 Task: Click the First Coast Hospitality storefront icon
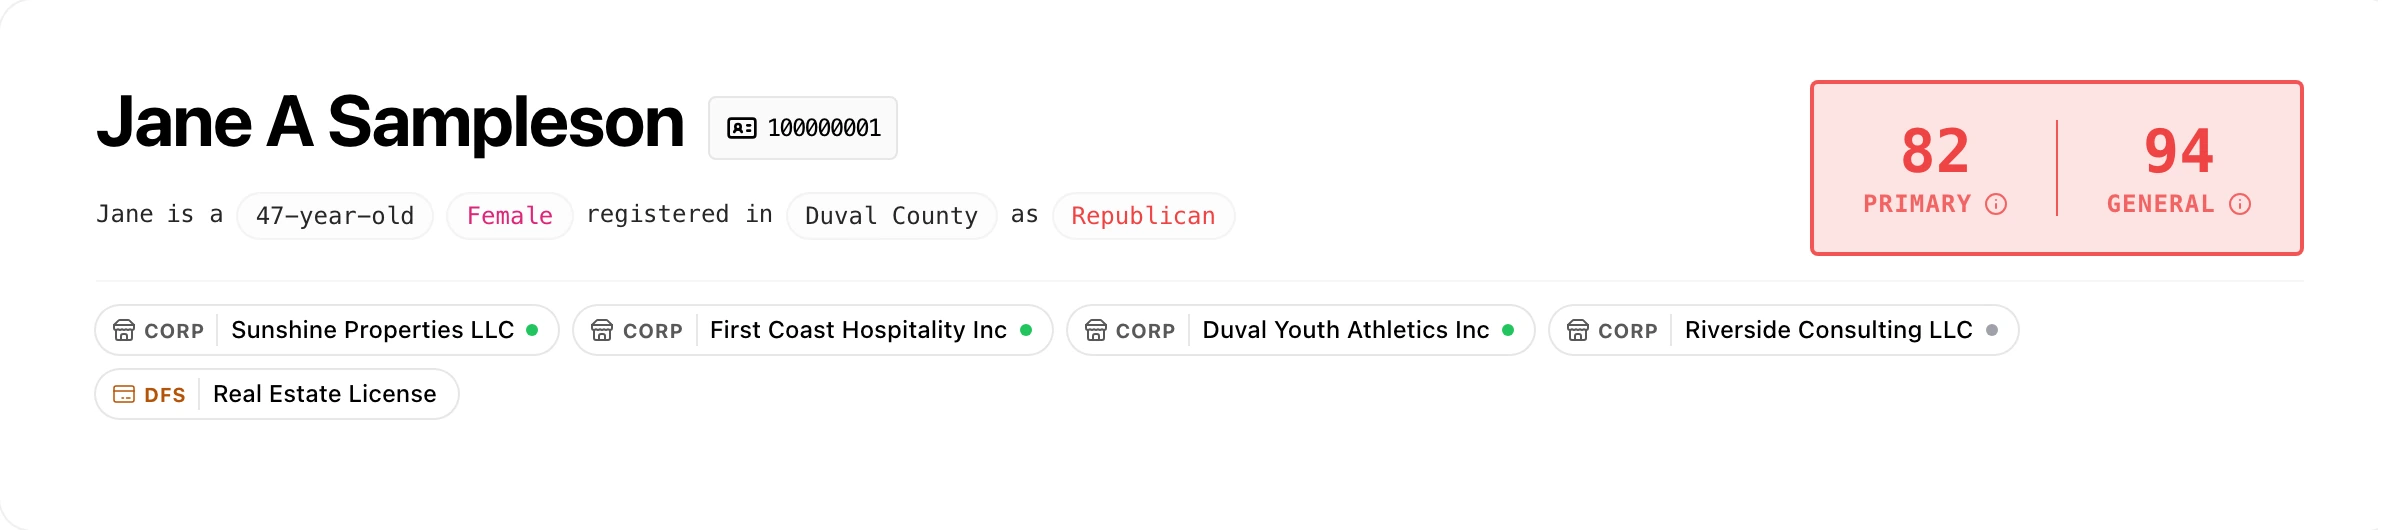coord(602,330)
